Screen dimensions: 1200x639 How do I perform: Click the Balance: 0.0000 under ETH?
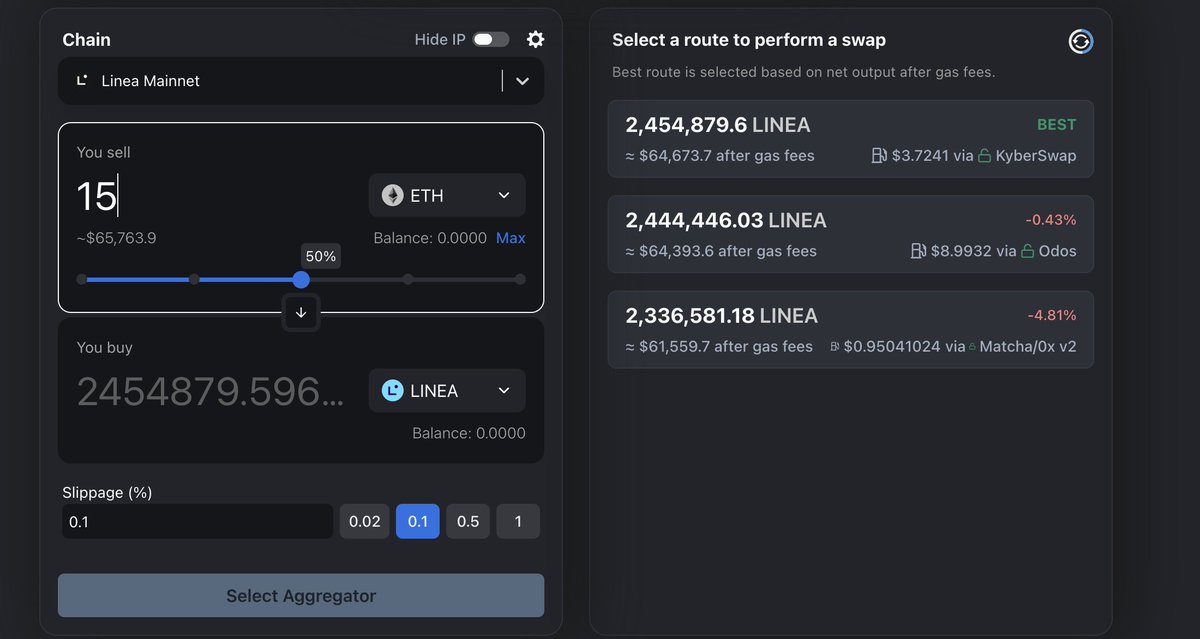coord(430,238)
